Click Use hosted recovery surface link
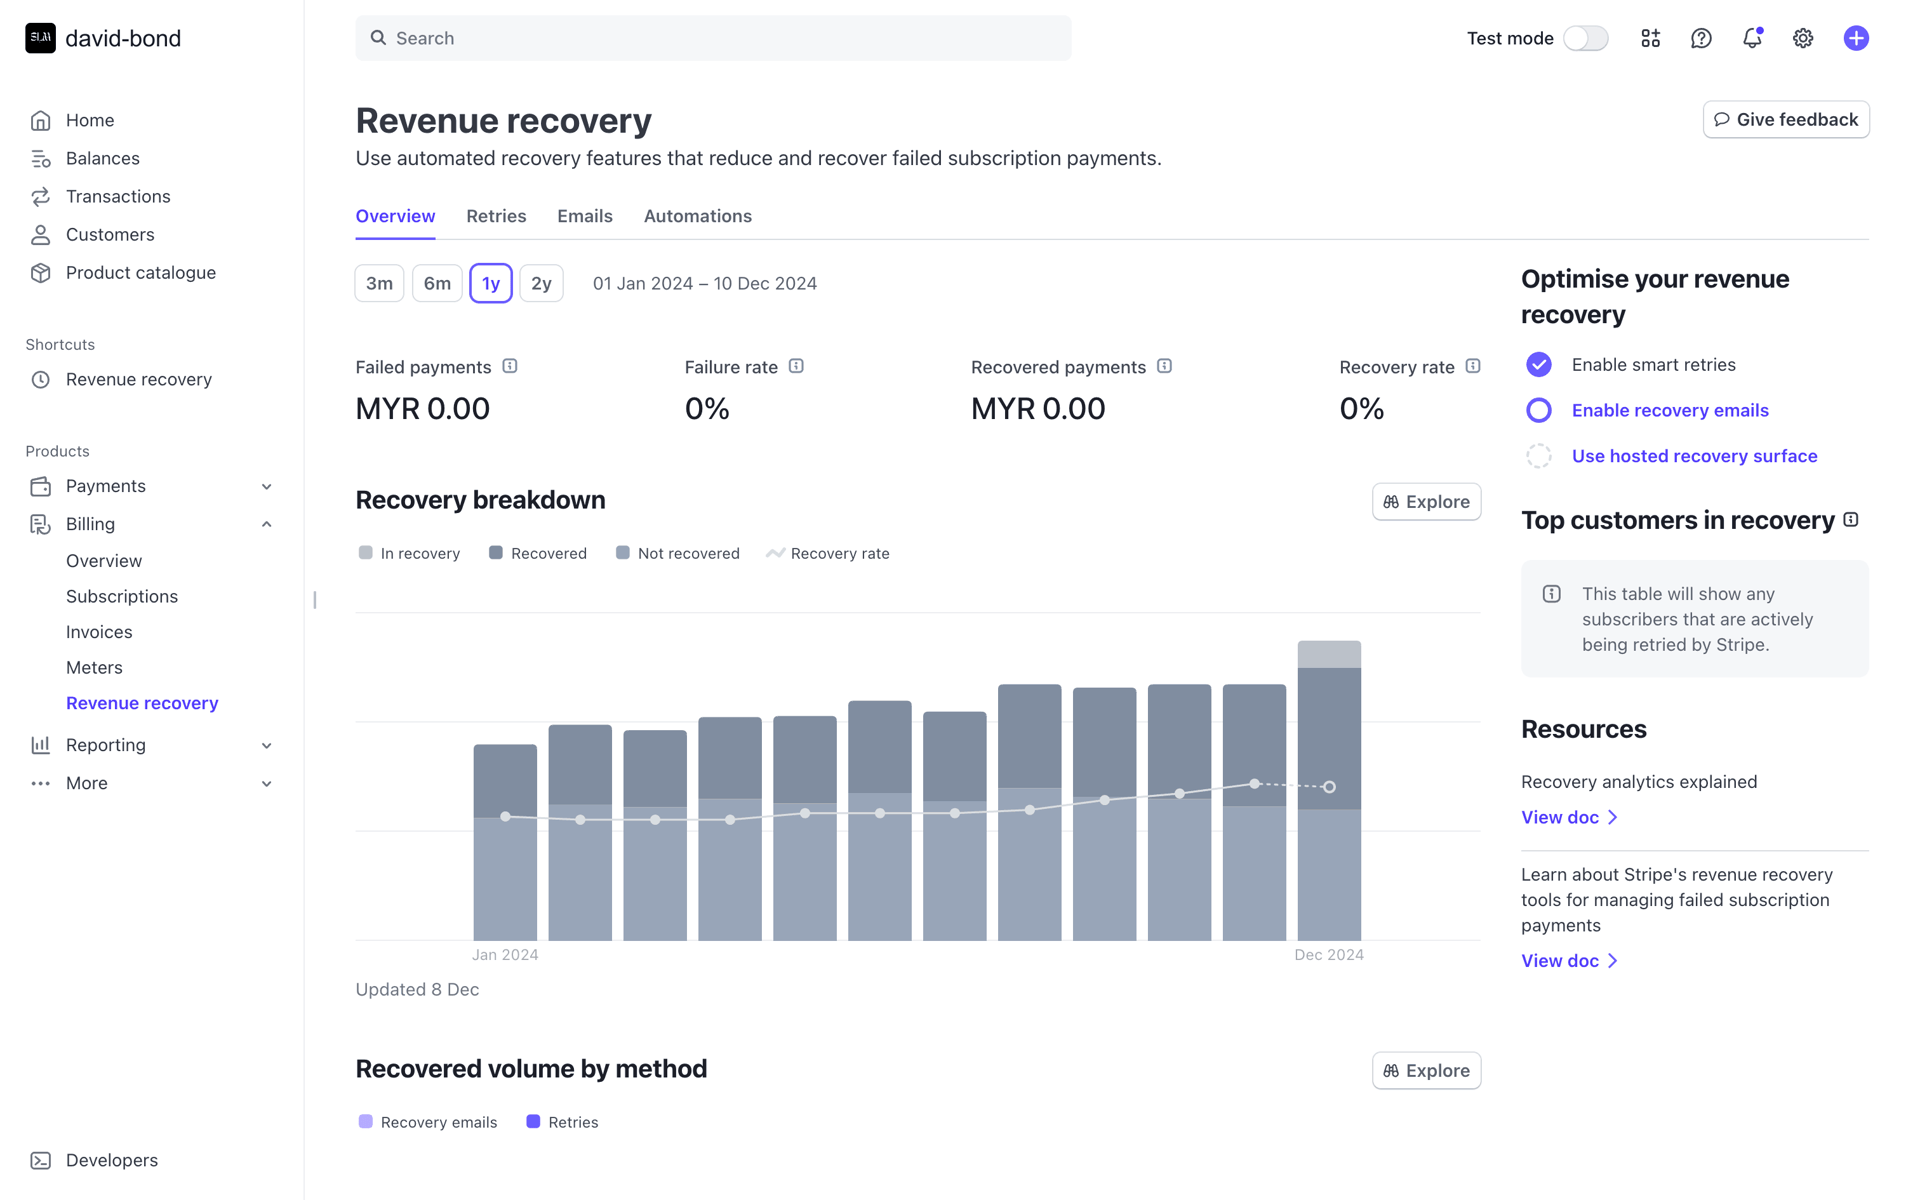The height and width of the screenshot is (1200, 1920). coord(1694,456)
